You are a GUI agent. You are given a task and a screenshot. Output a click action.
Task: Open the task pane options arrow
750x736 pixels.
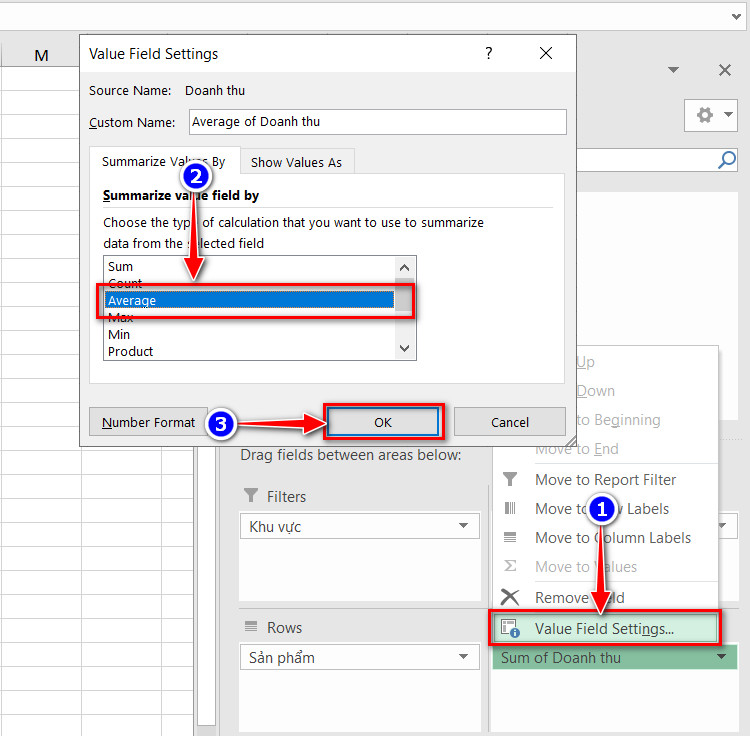click(x=673, y=70)
